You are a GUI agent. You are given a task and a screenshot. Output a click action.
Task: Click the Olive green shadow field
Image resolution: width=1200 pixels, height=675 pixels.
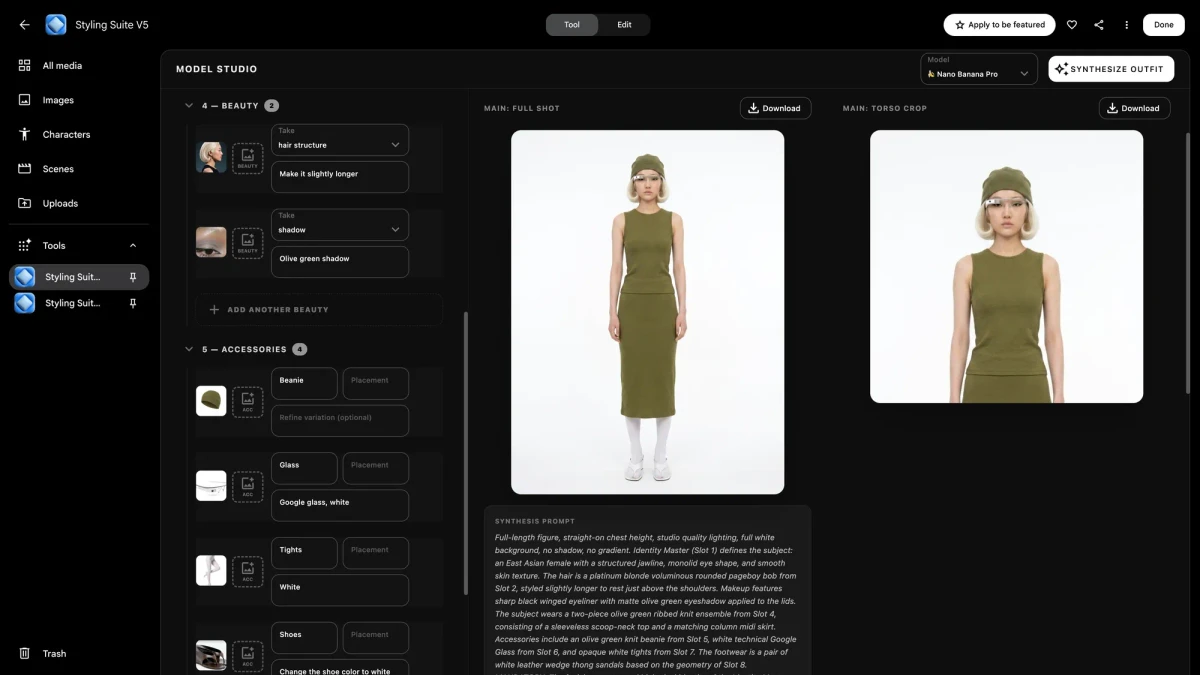[x=340, y=262]
